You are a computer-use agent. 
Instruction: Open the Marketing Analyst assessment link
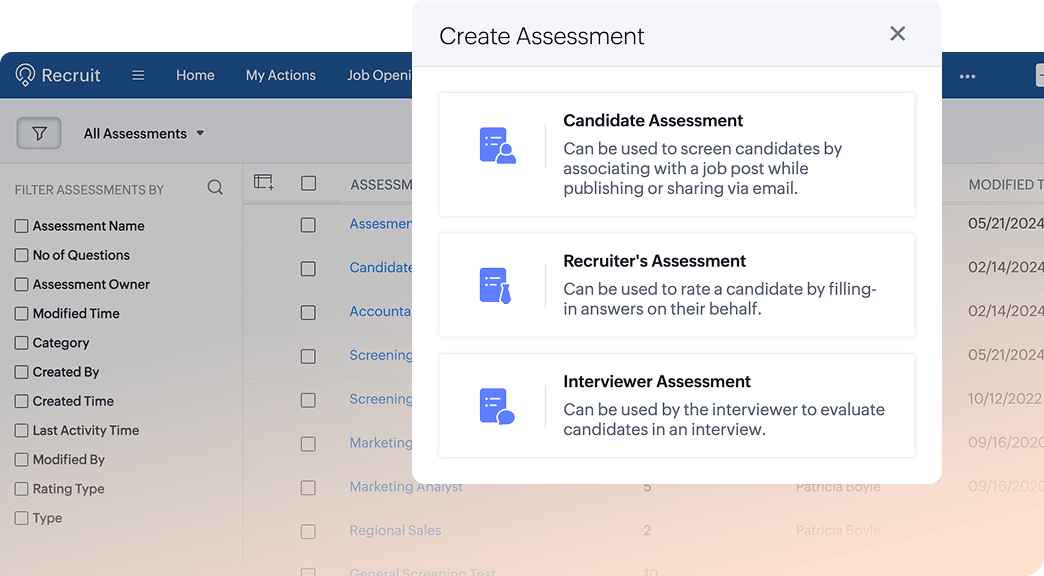(406, 487)
